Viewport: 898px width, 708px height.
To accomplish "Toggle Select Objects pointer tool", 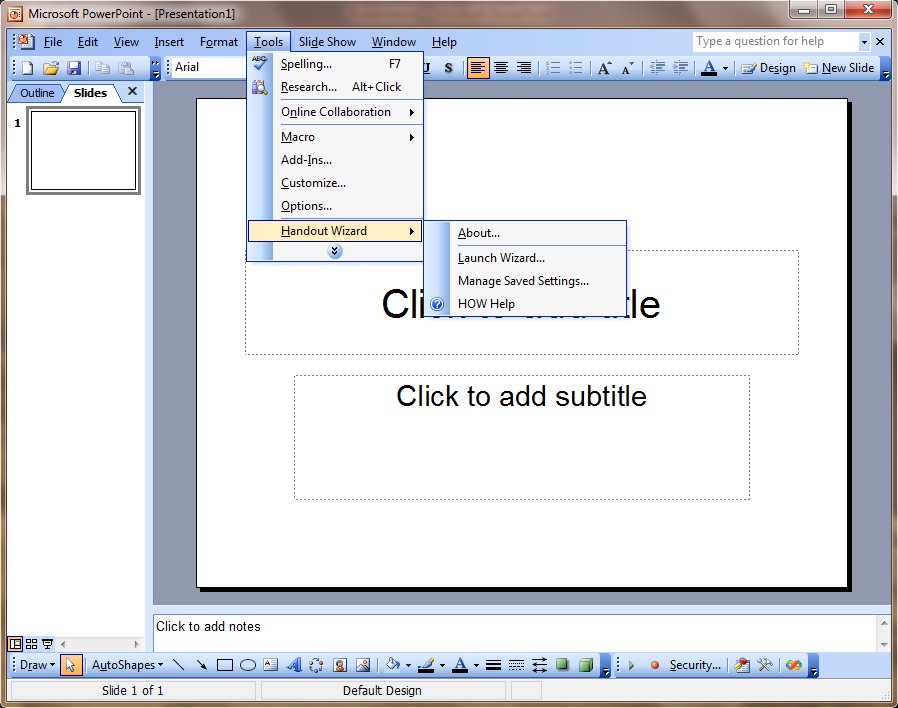I will tap(70, 664).
